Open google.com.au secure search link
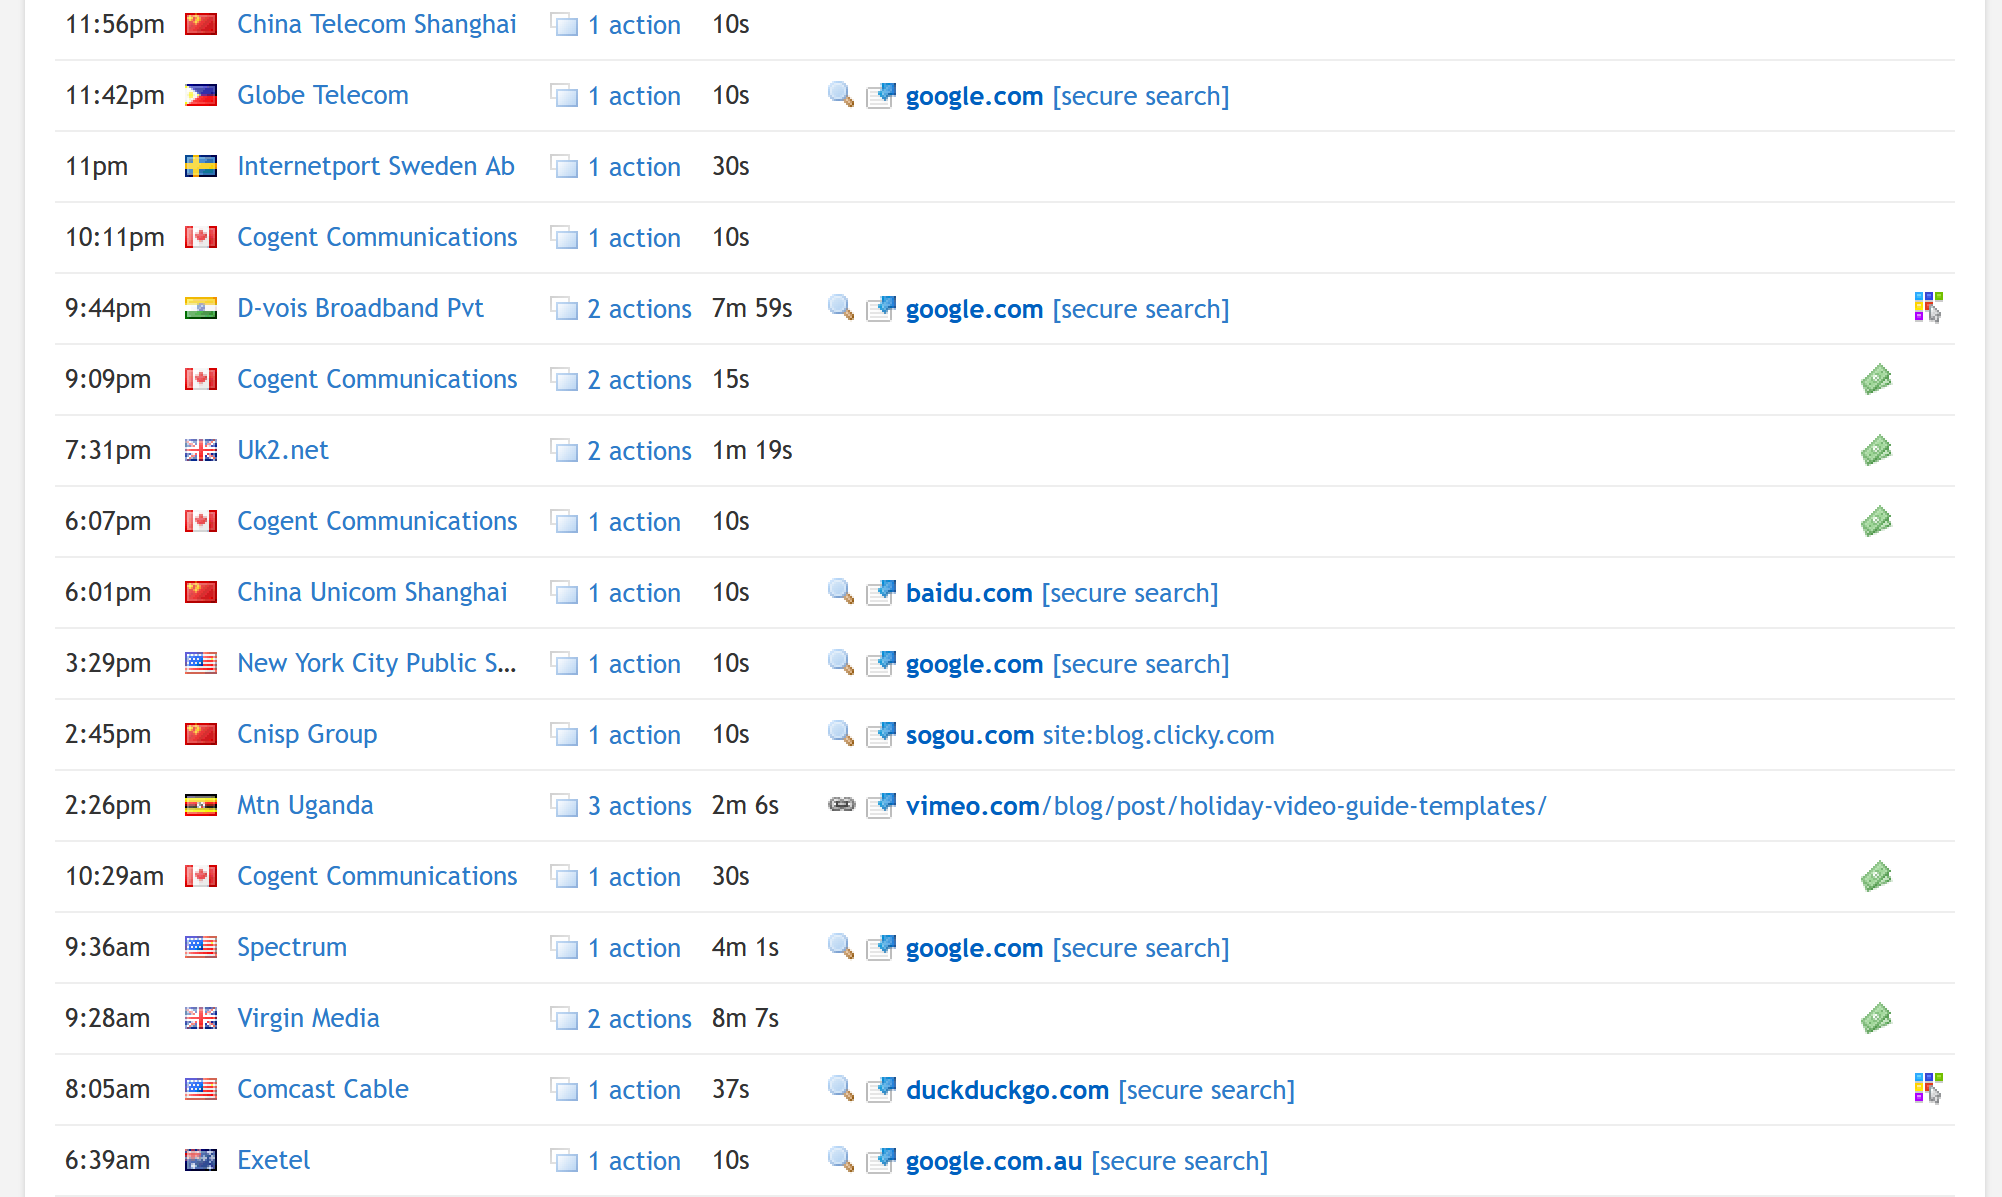This screenshot has height=1197, width=2002. (1086, 1161)
